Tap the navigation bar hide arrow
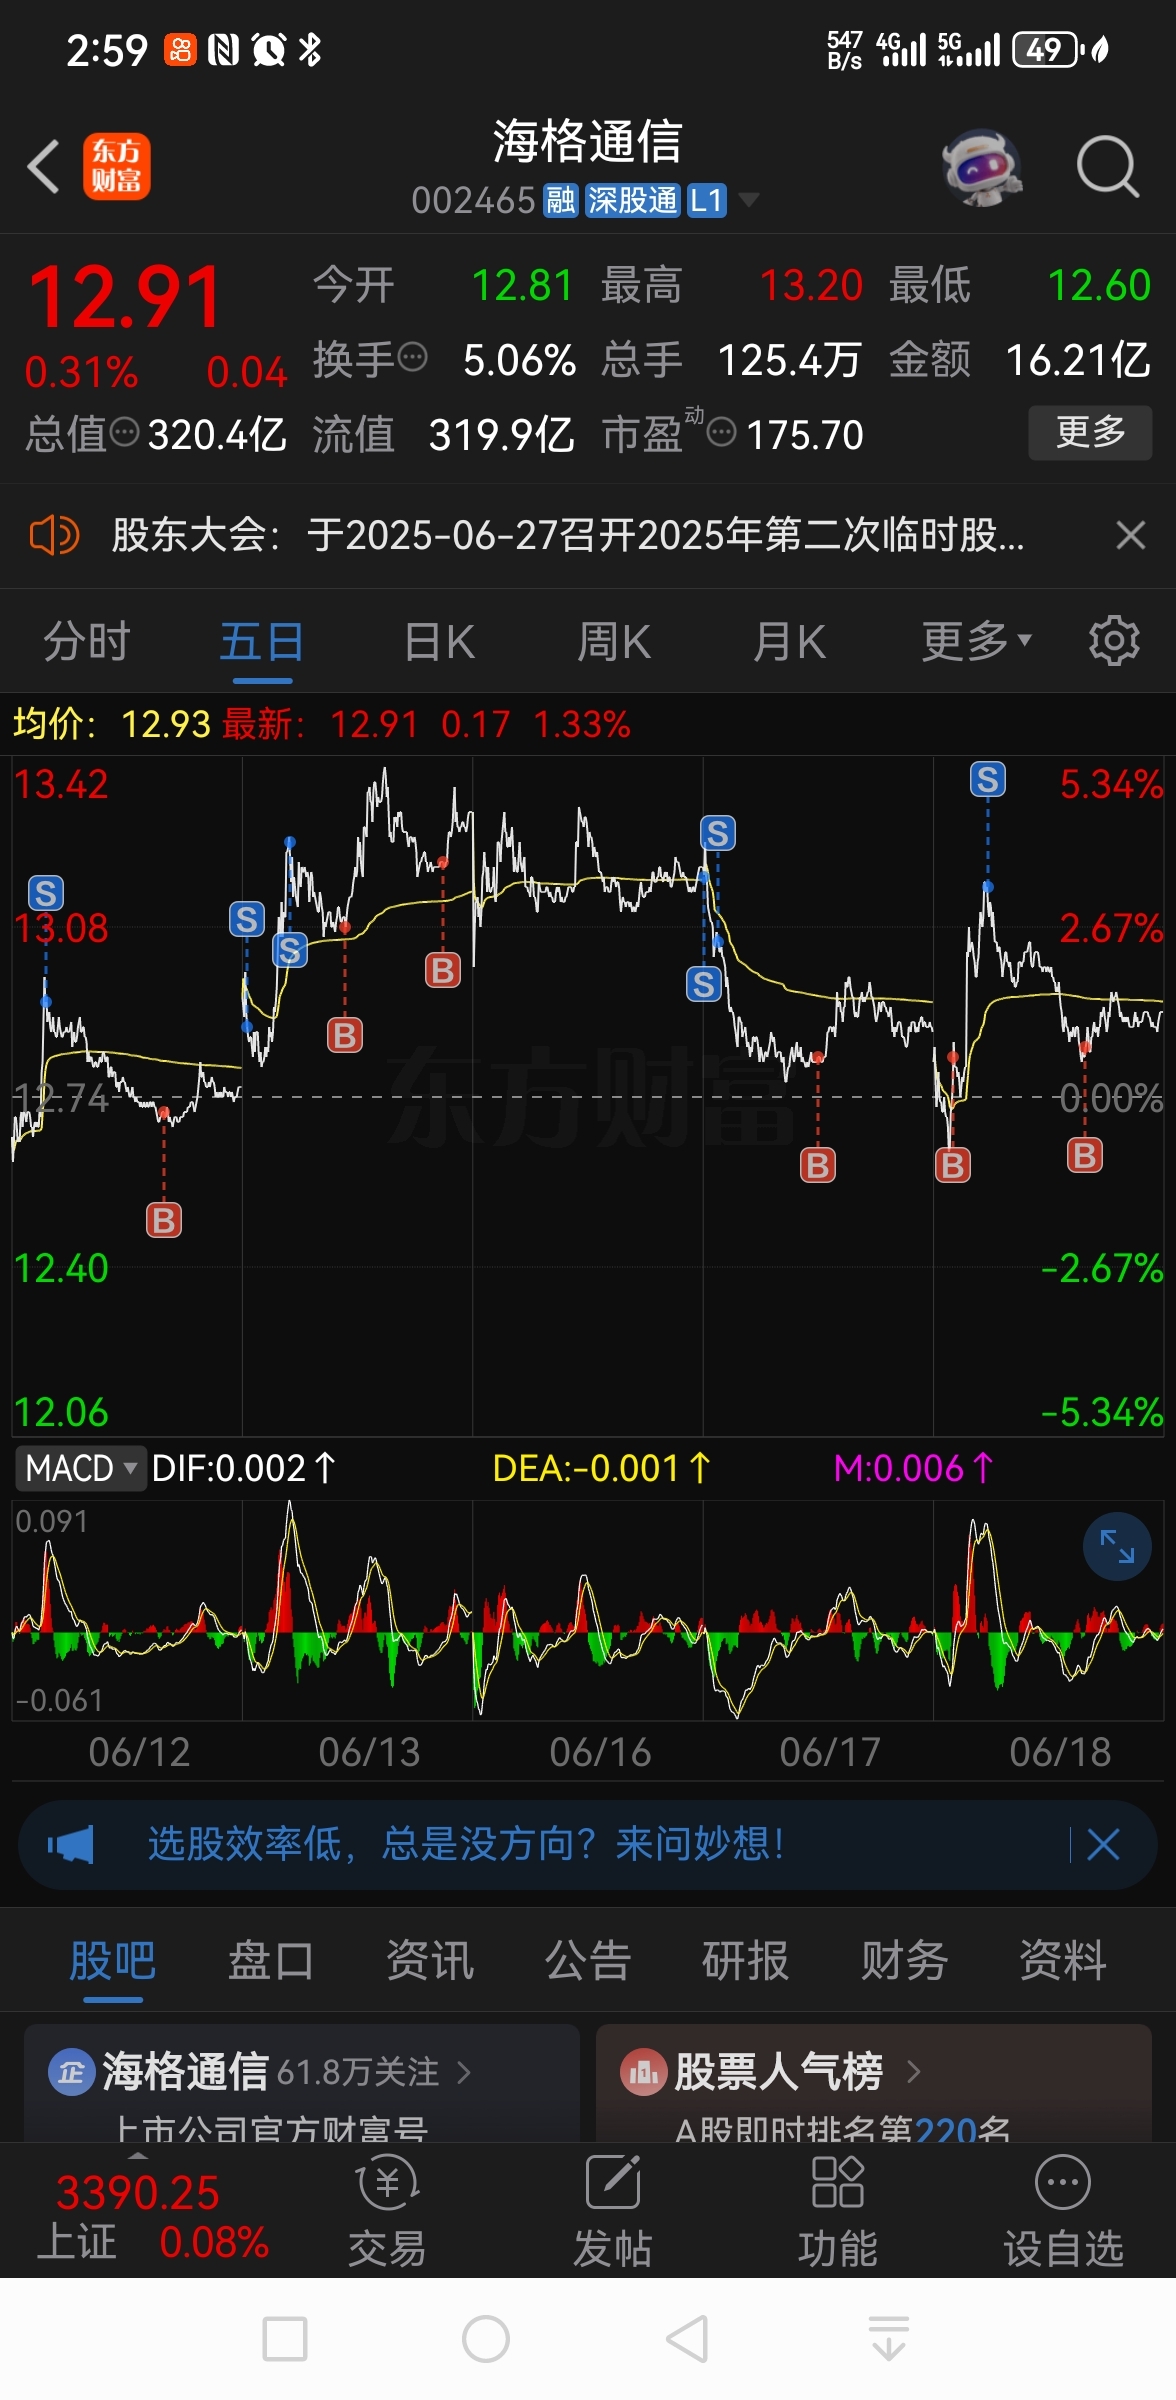Screen dimensions: 1176x2400 click(x=888, y=2339)
